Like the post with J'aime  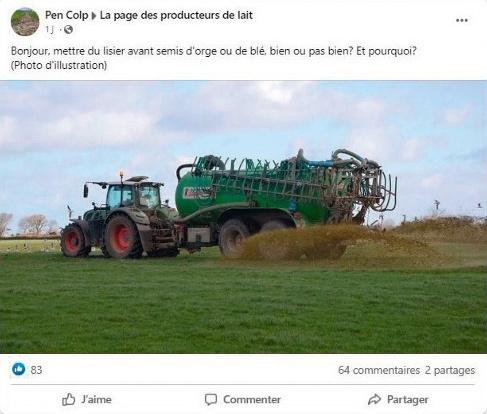click(87, 399)
